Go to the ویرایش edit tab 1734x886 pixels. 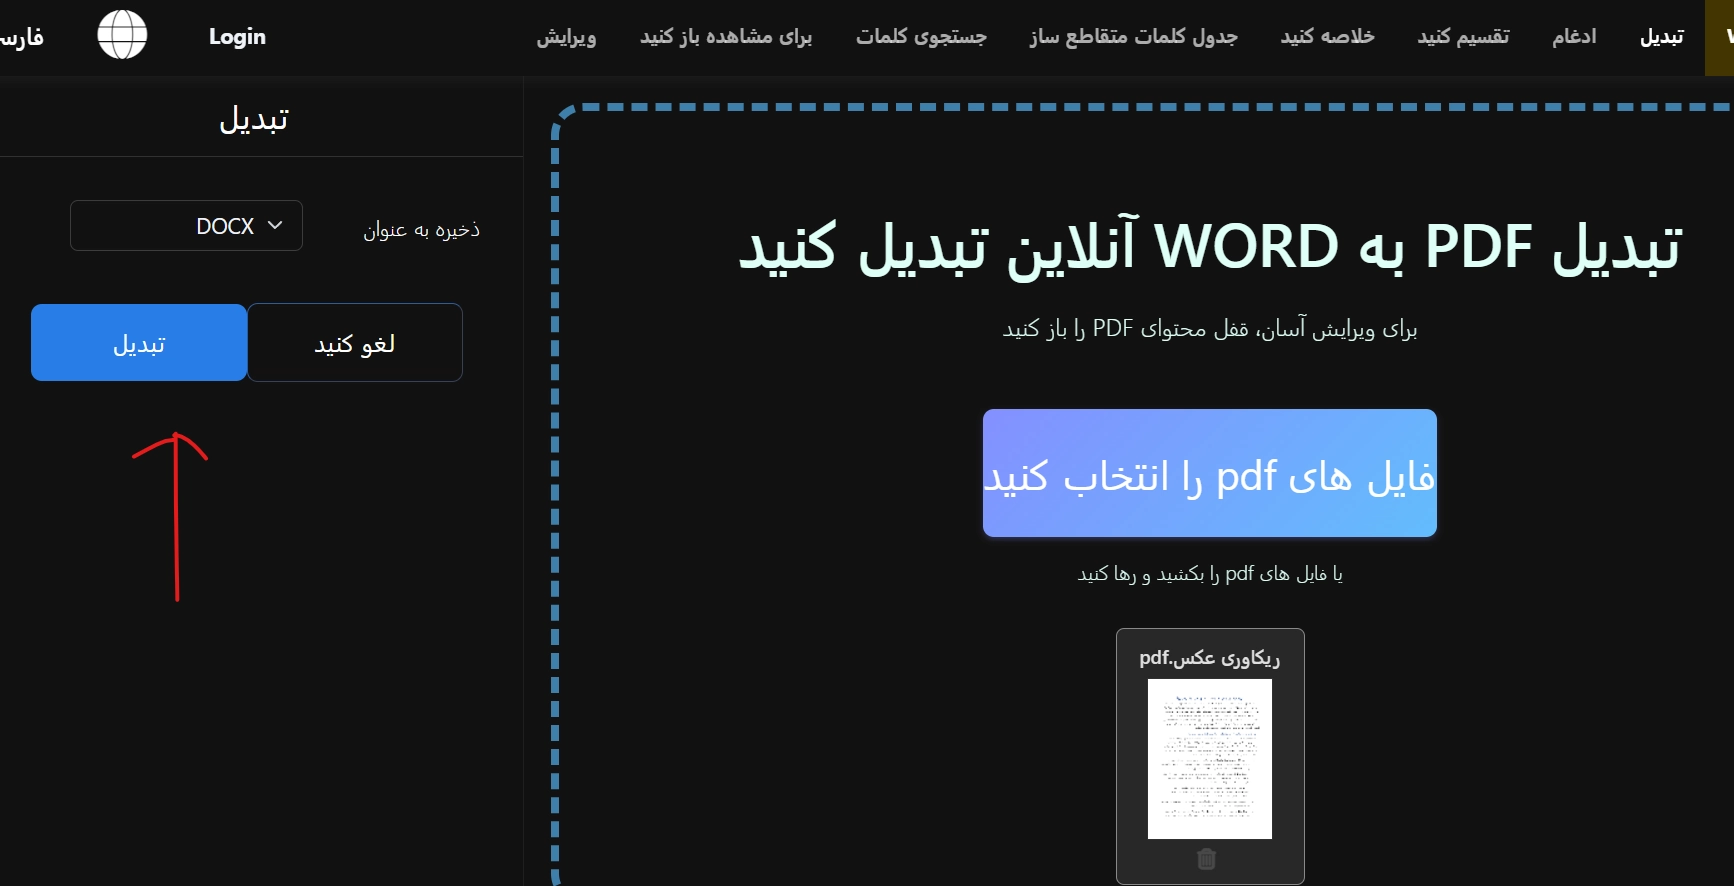tap(566, 37)
